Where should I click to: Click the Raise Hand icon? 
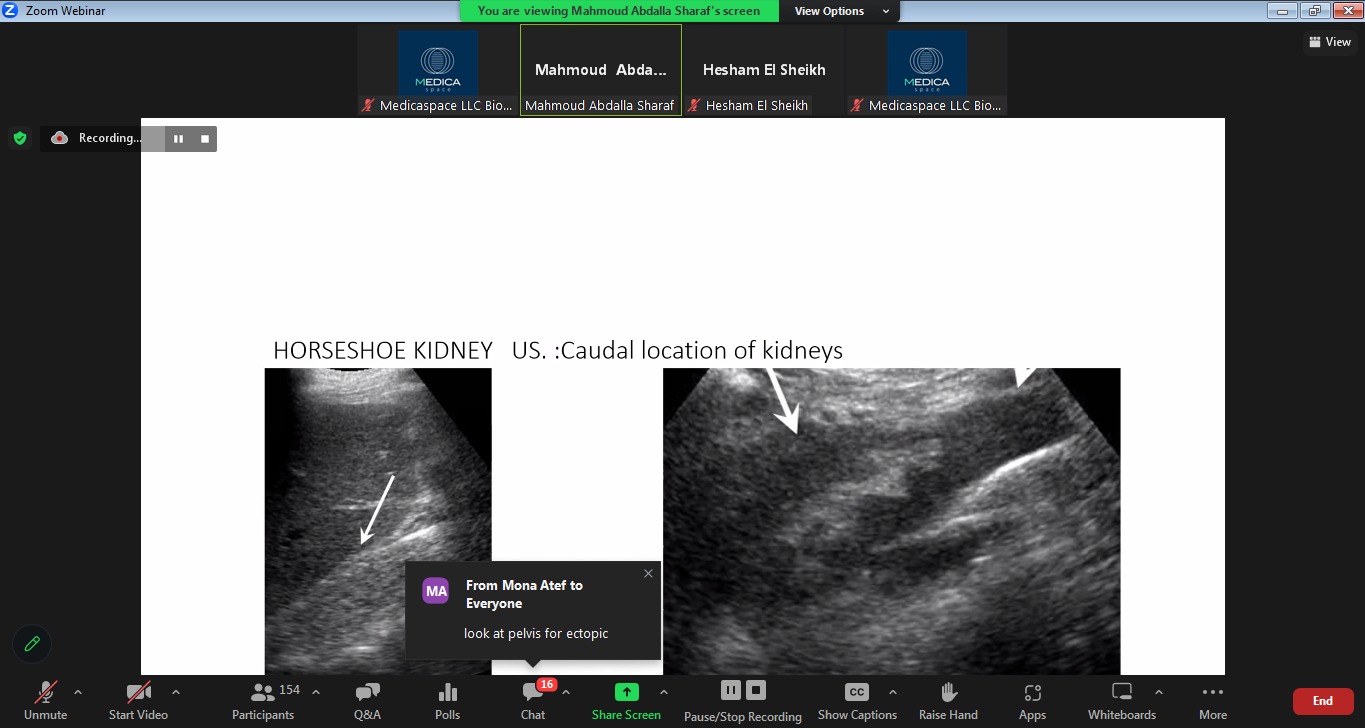click(x=948, y=693)
